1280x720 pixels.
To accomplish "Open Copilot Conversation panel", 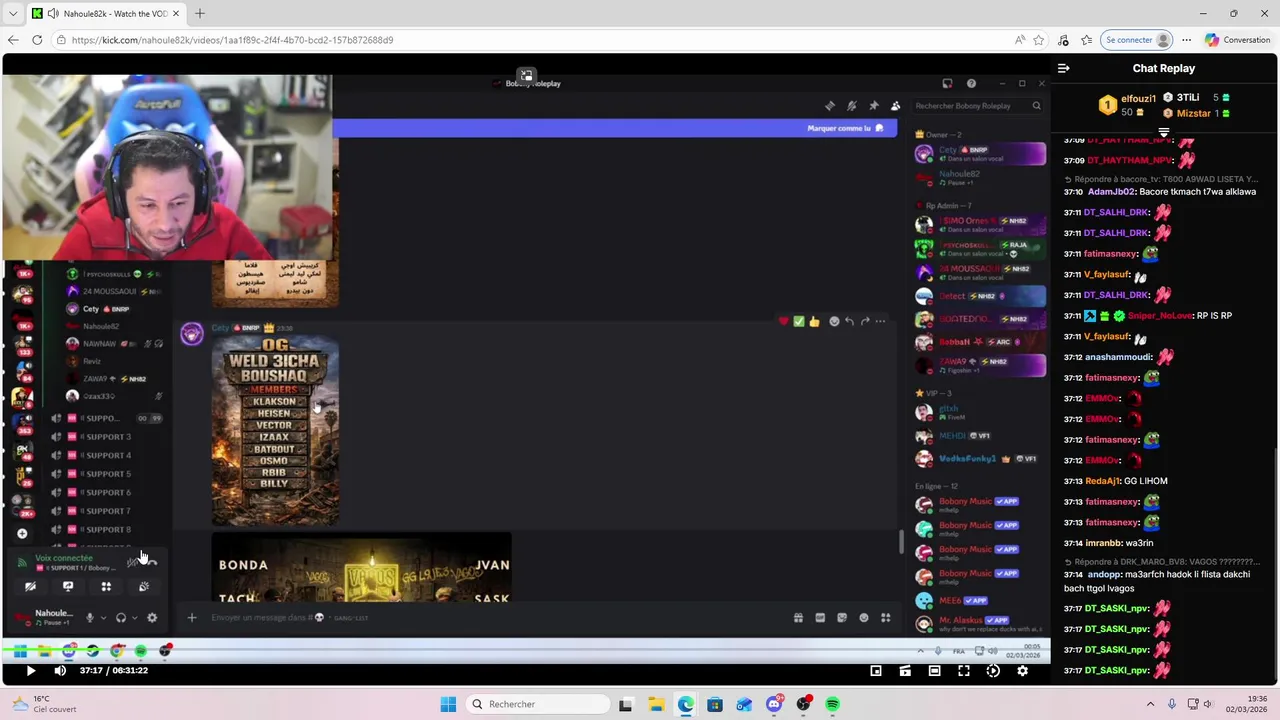I will coord(1238,40).
